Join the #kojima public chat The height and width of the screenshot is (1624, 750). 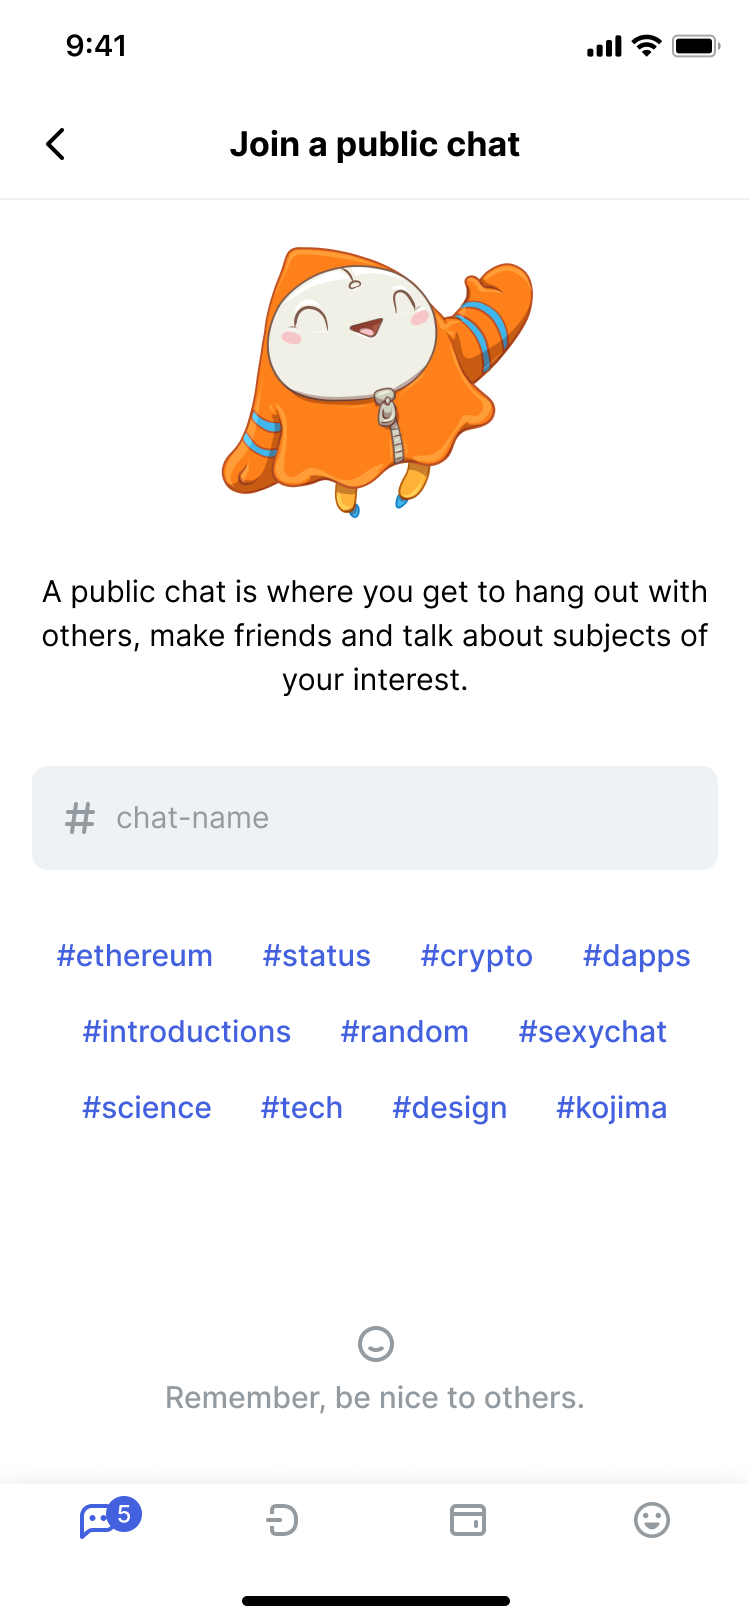611,1107
